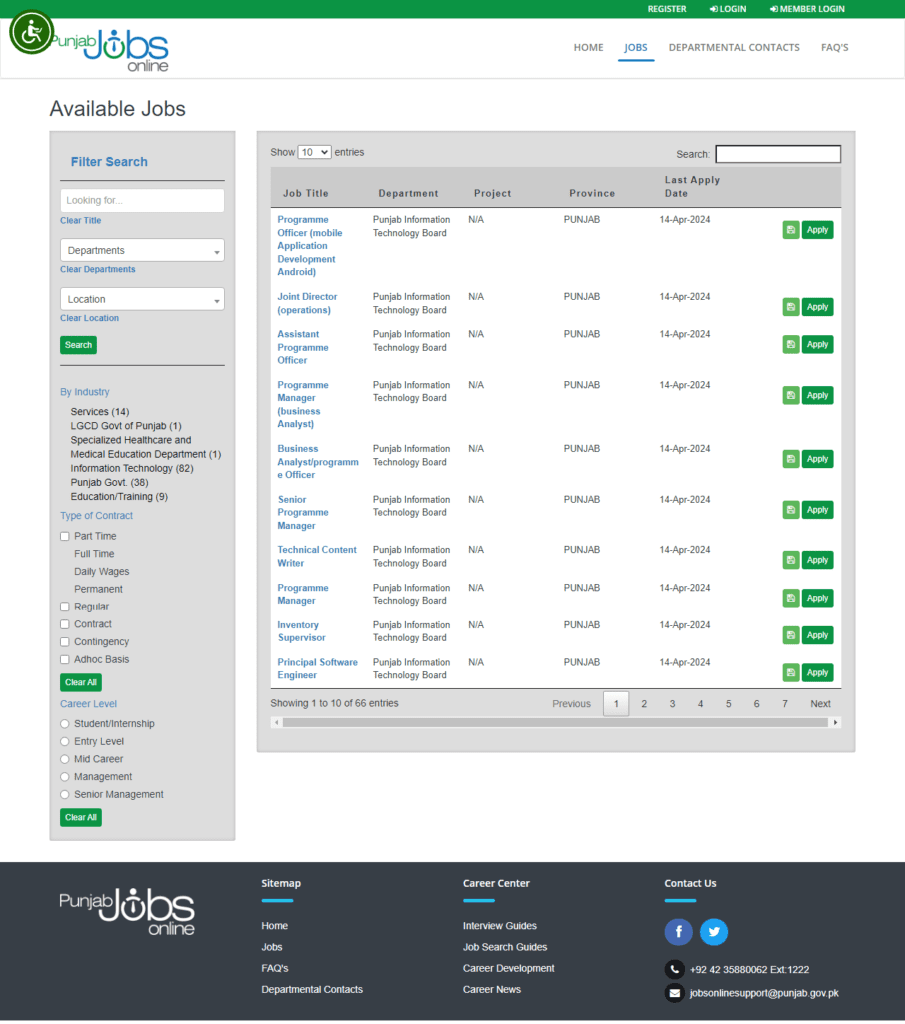The image size is (905, 1024).
Task: Click the green Search filter button
Action: pos(78,345)
